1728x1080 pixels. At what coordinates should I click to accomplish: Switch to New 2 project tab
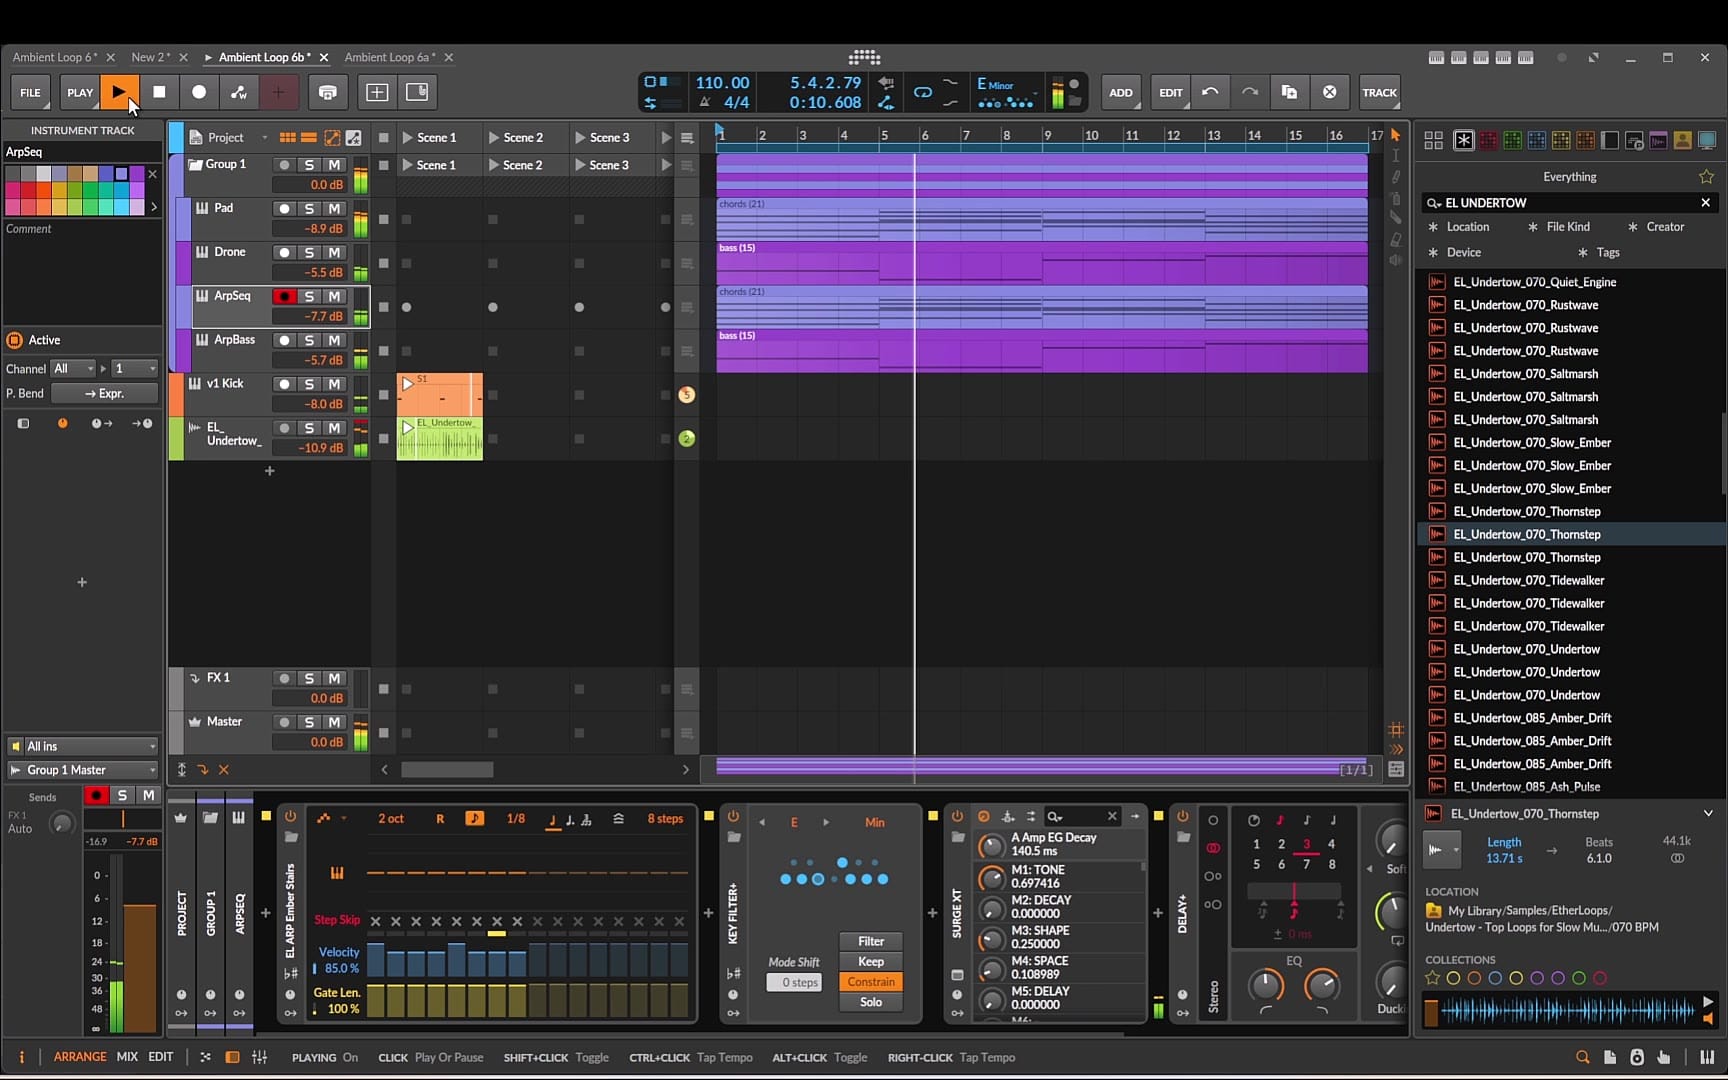(x=151, y=57)
